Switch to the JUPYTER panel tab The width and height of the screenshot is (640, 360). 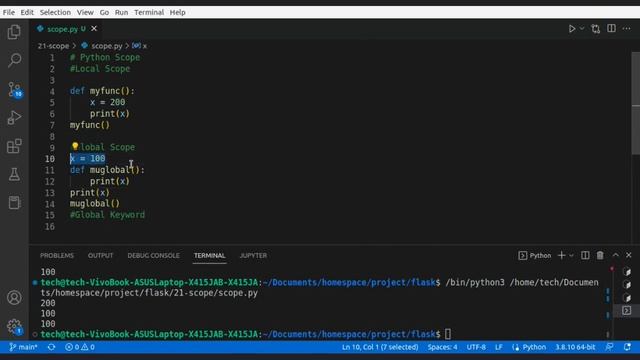[x=253, y=256]
